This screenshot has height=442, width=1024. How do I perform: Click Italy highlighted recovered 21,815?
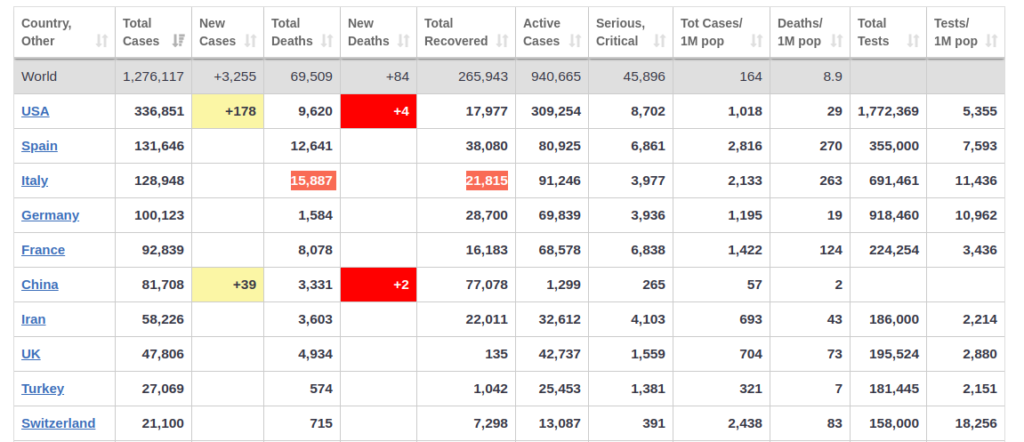(x=487, y=181)
